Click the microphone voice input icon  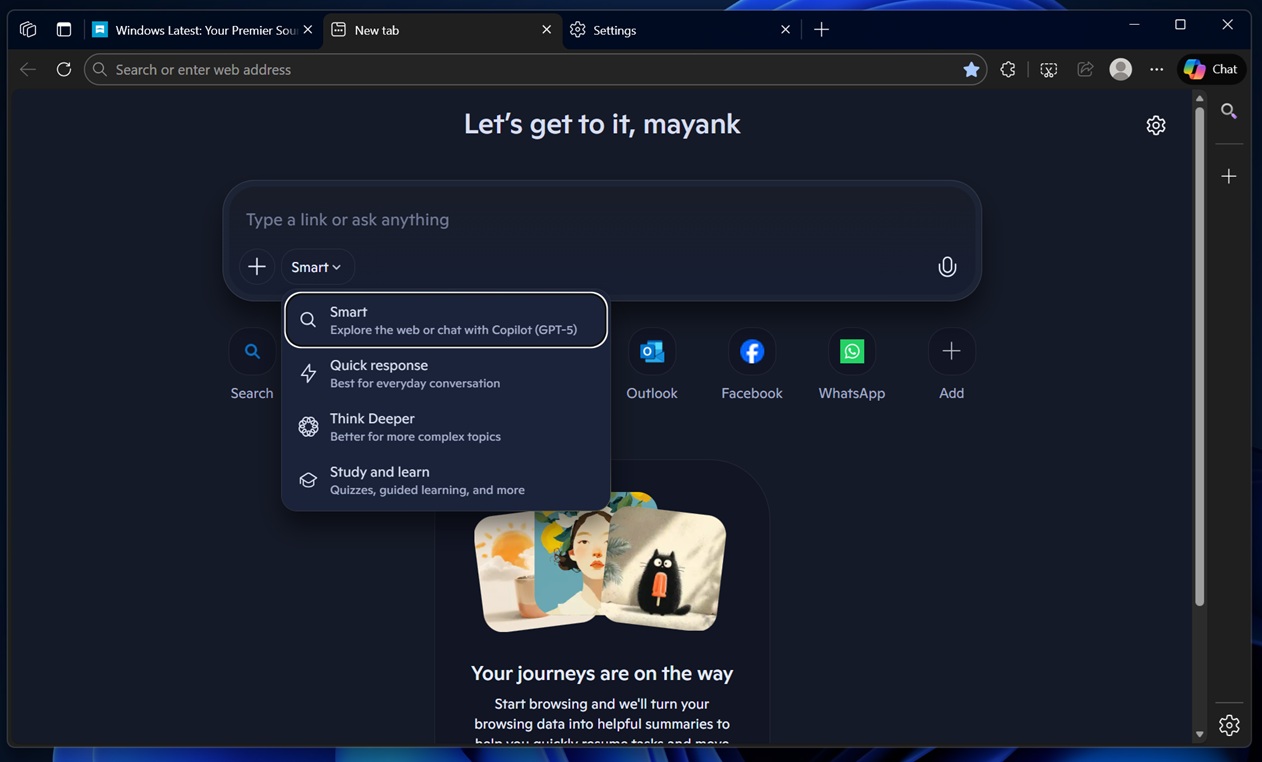[947, 267]
